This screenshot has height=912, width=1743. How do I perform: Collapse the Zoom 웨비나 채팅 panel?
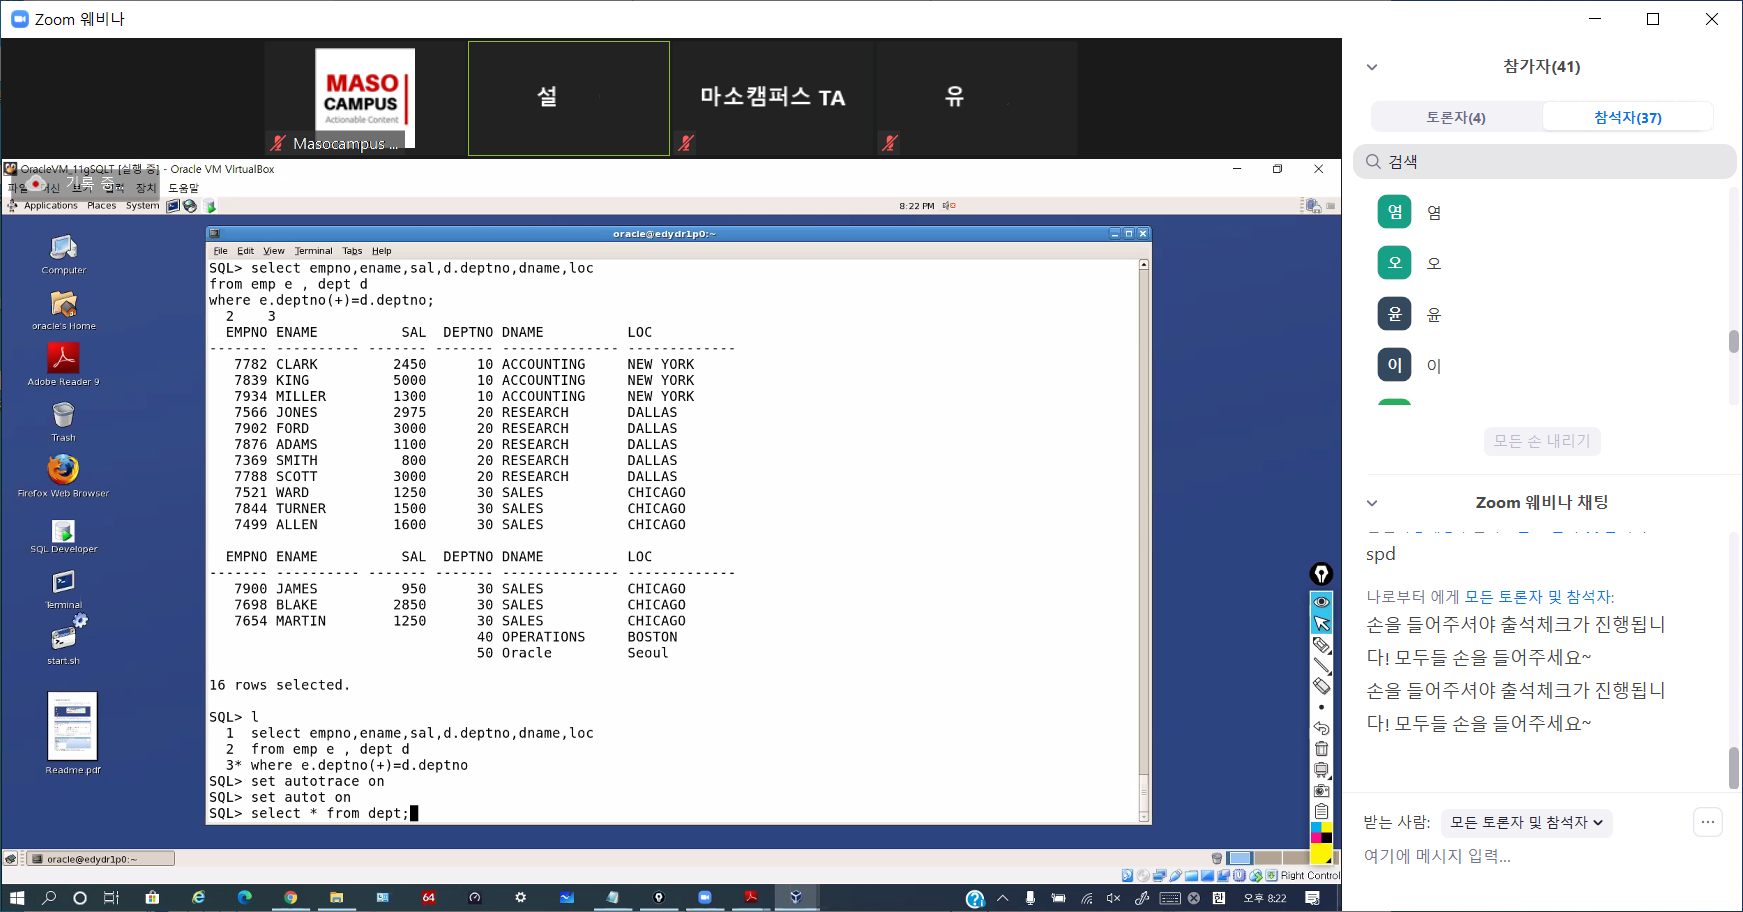click(1372, 503)
